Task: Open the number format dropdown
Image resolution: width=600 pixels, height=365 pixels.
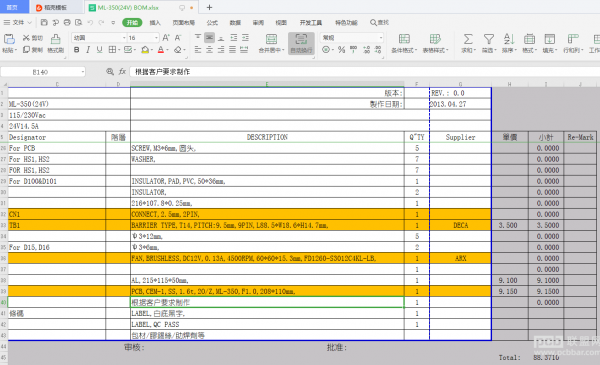Action: click(x=381, y=38)
